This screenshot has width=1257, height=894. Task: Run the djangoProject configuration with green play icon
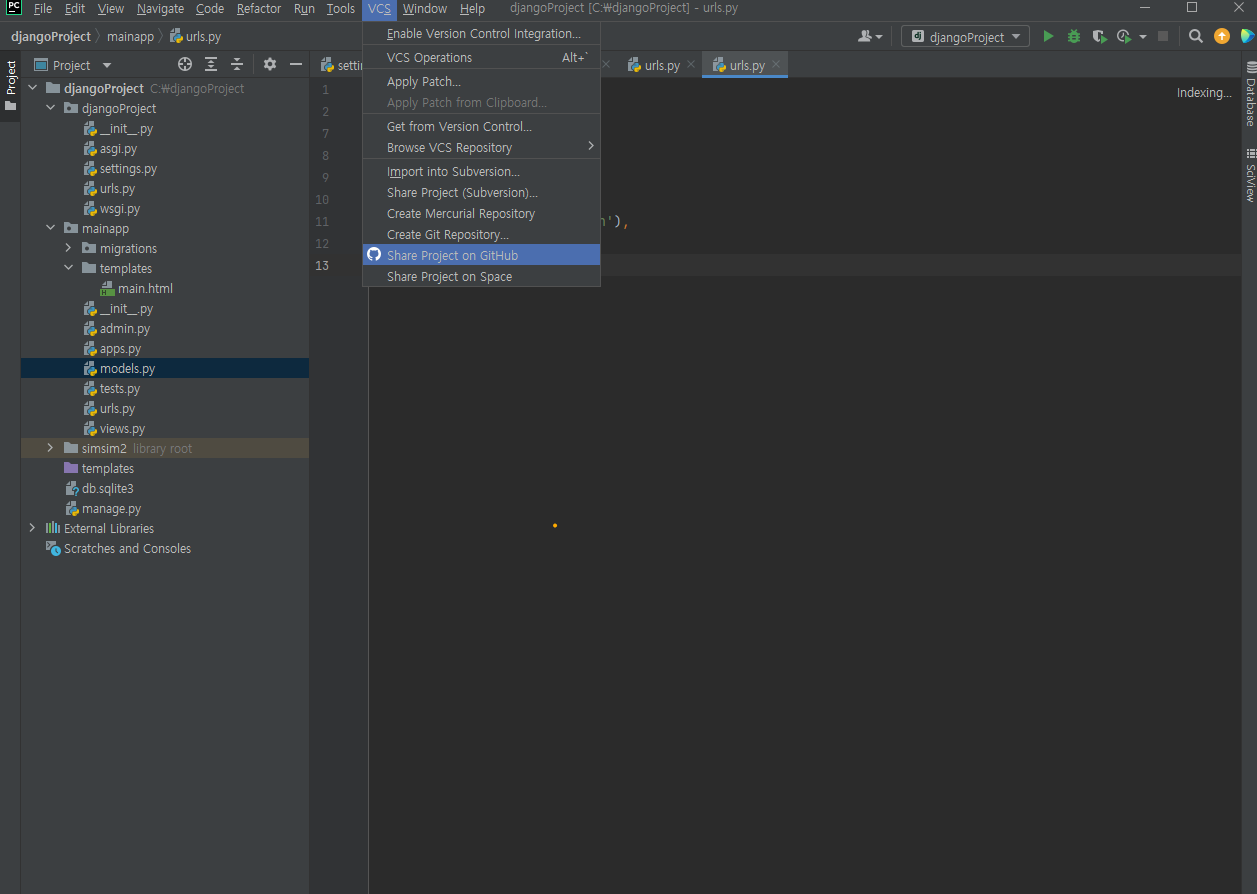pos(1048,36)
